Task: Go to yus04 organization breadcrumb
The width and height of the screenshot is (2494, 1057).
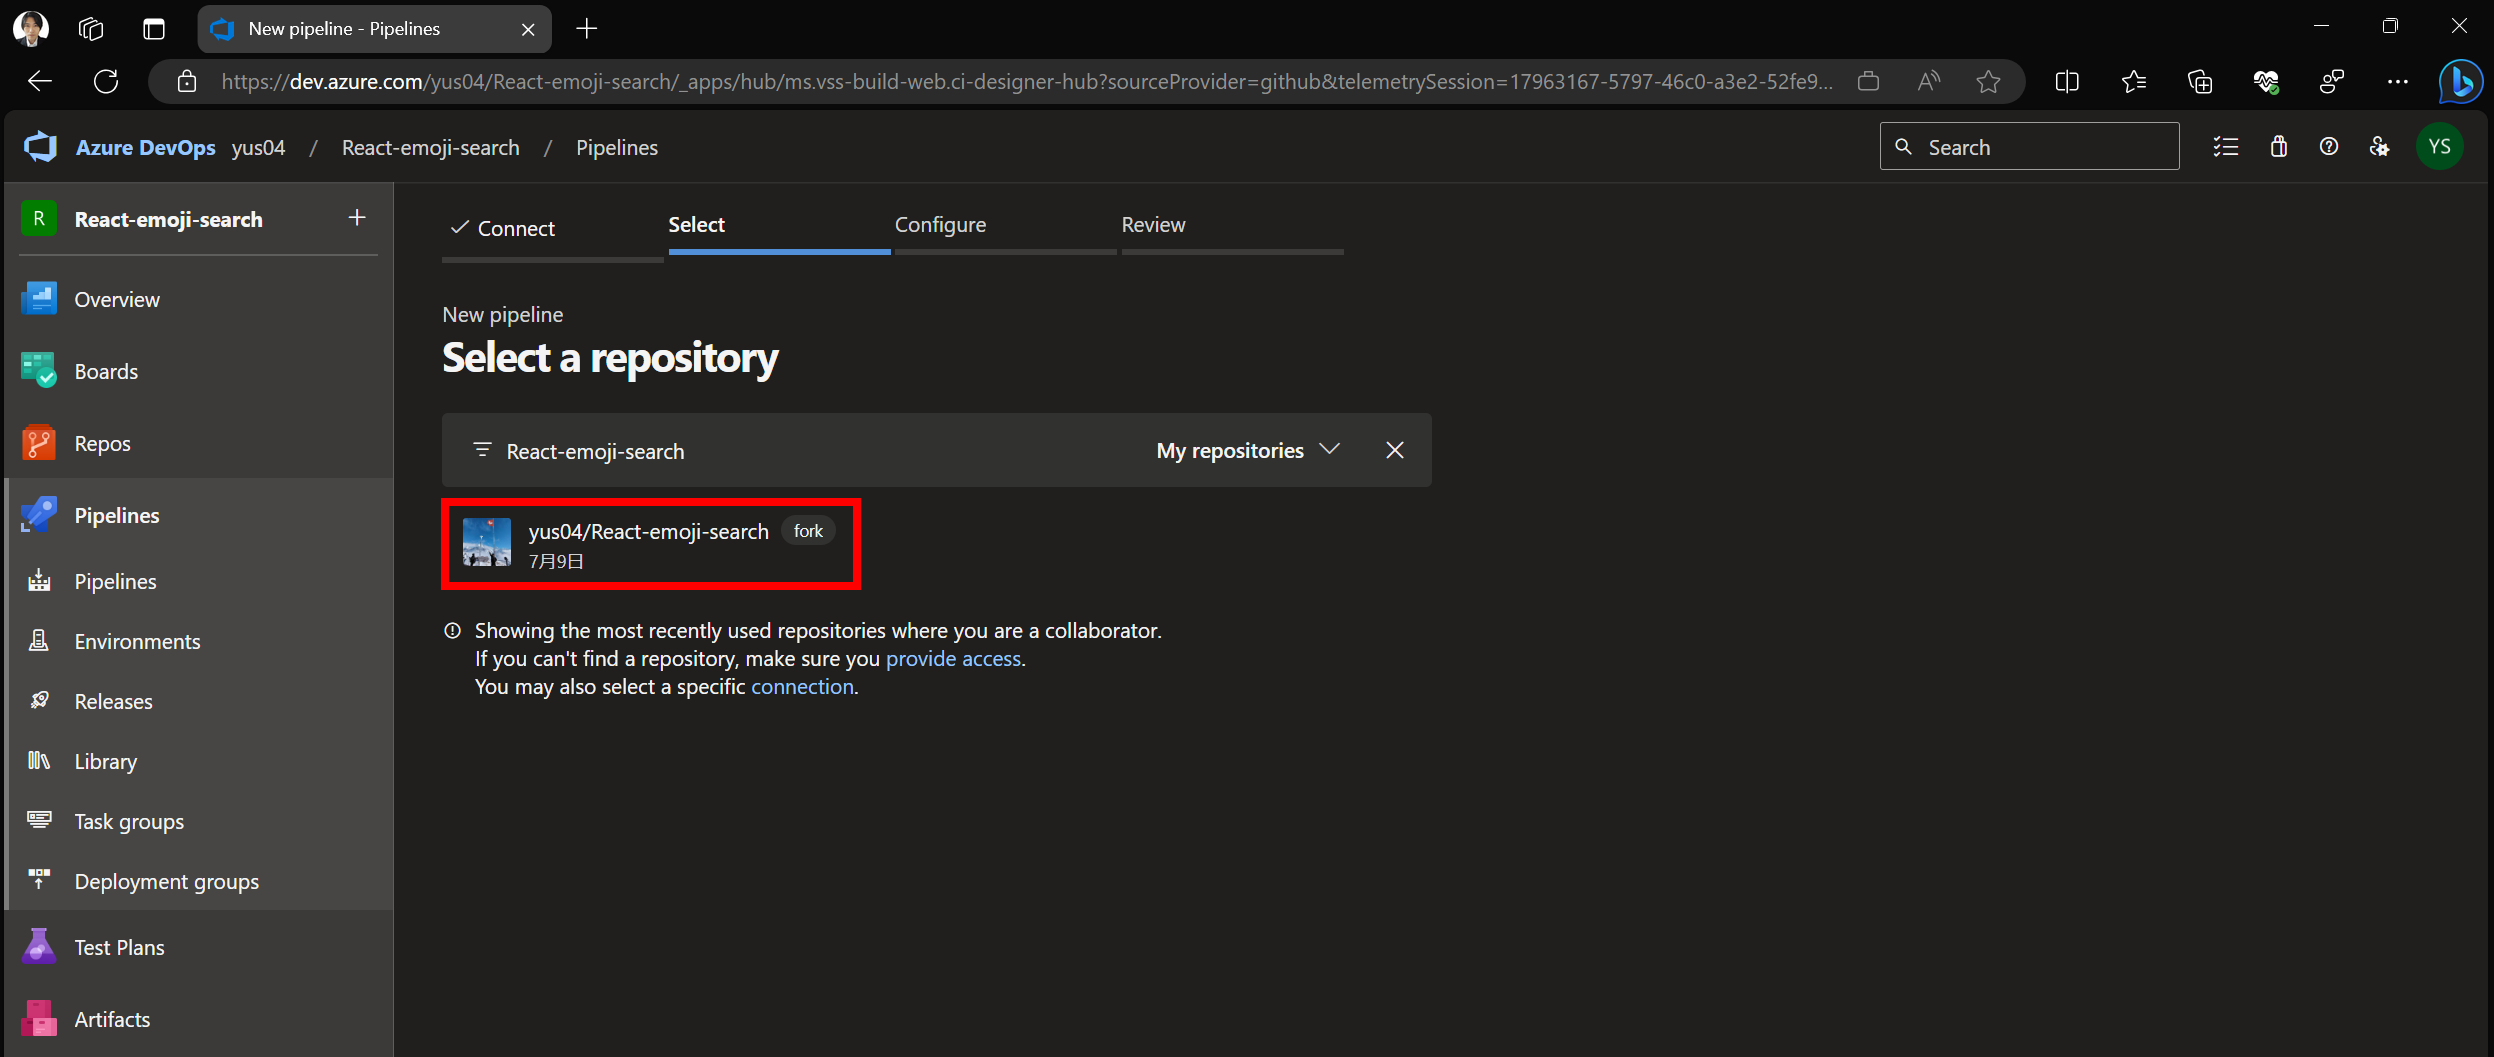Action: [258, 148]
